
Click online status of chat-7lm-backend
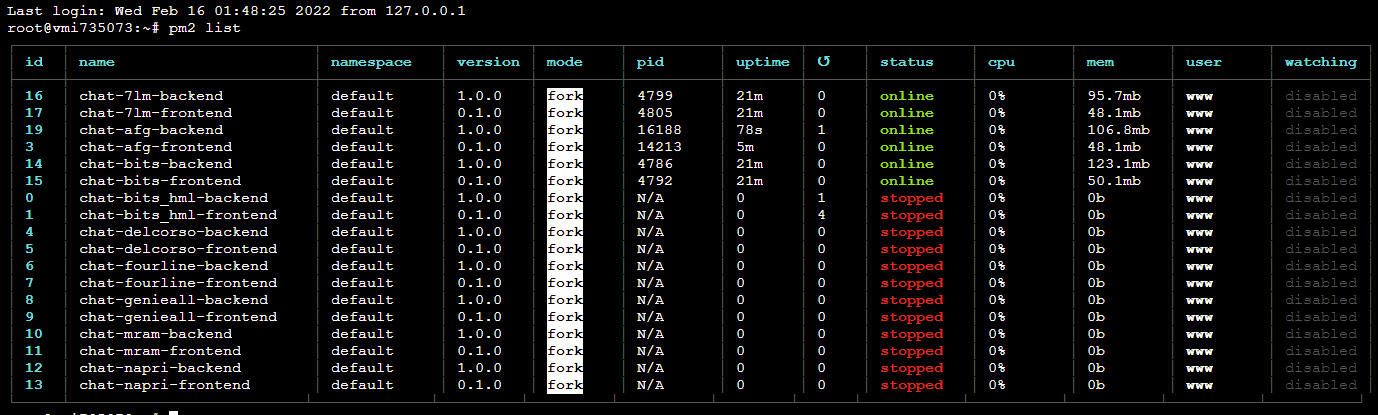point(906,96)
